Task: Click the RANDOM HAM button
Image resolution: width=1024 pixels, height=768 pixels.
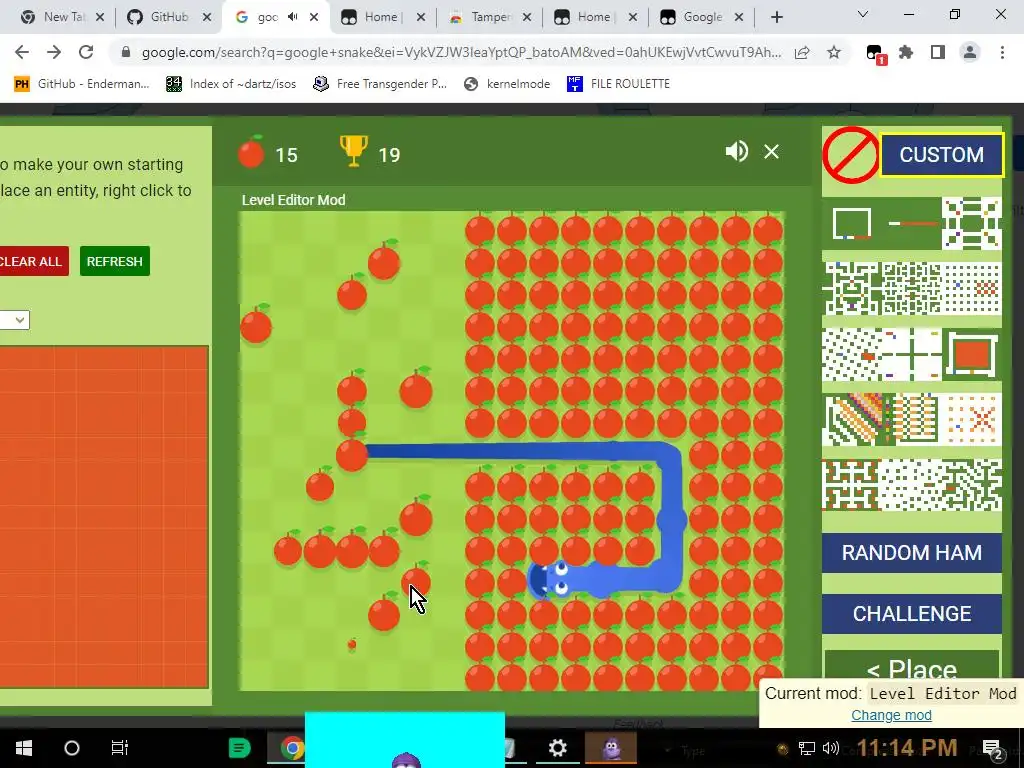Action: tap(912, 552)
